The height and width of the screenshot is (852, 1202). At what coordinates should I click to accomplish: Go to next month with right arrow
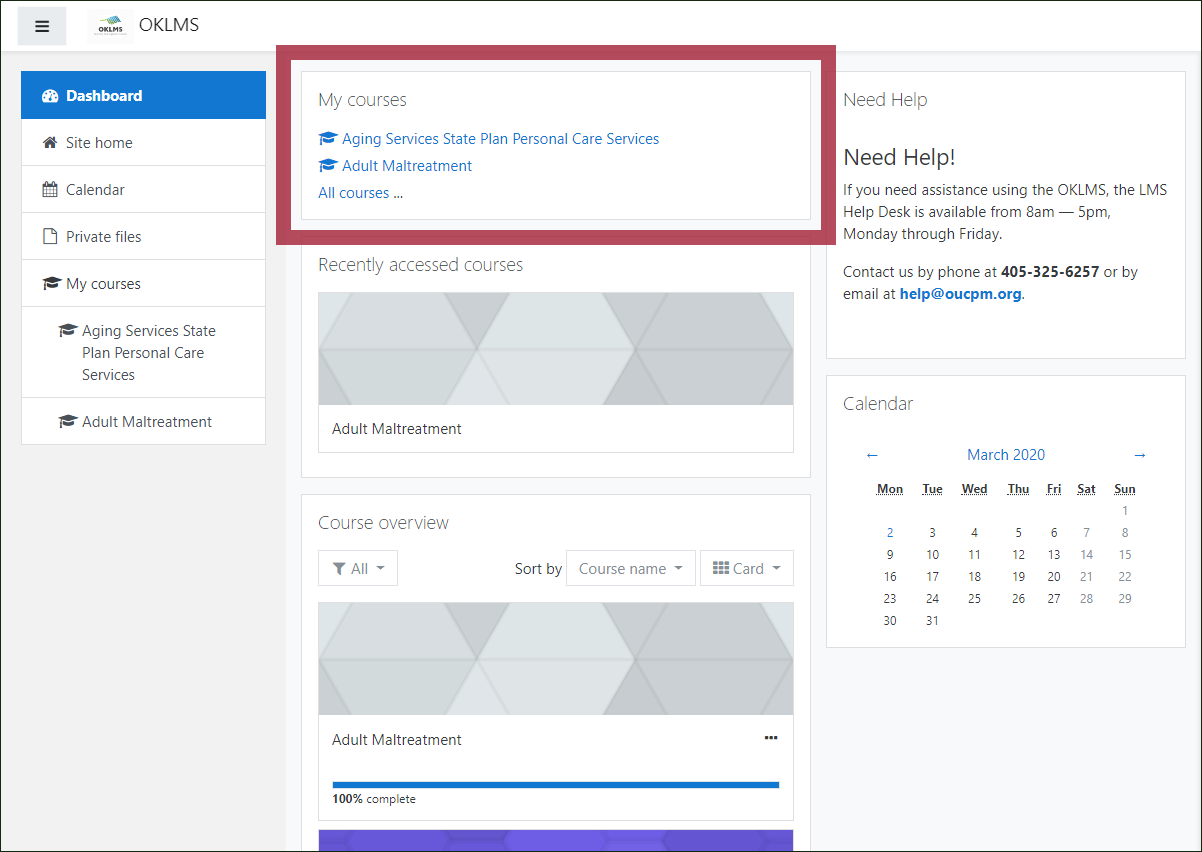(1139, 455)
